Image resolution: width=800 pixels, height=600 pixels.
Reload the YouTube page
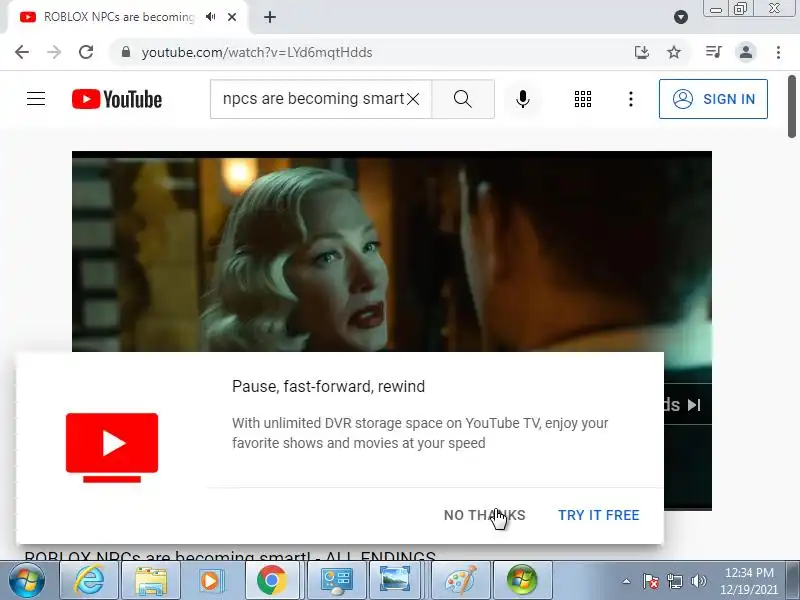click(x=86, y=52)
